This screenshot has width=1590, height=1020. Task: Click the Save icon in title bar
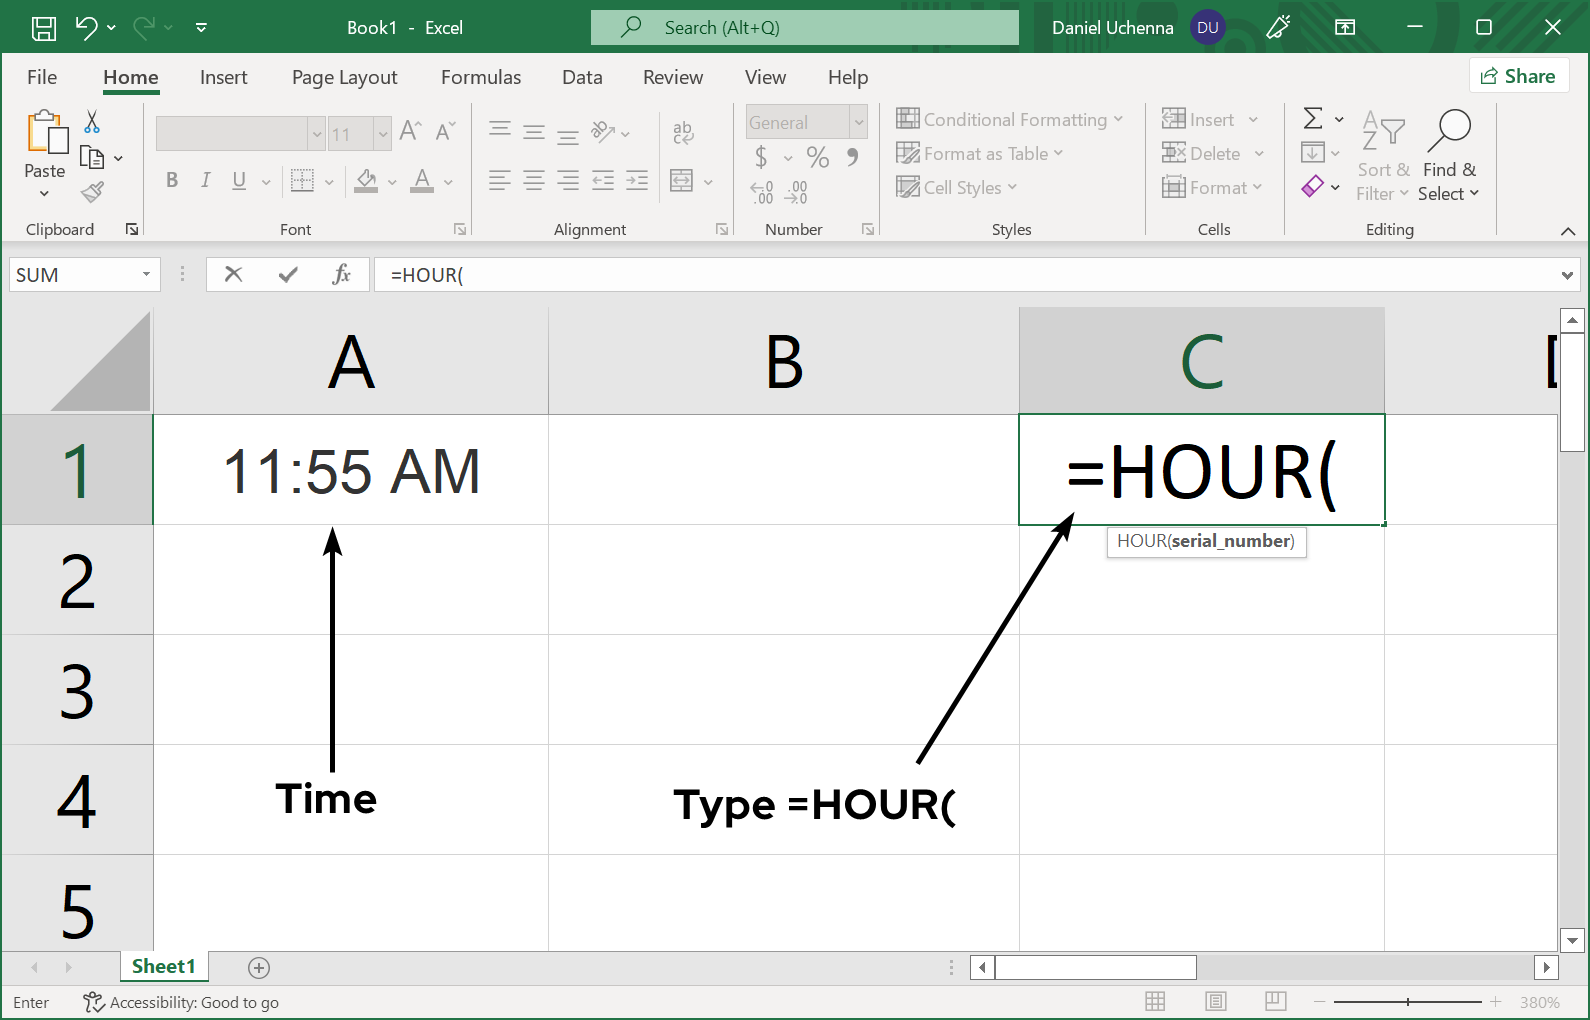[44, 28]
